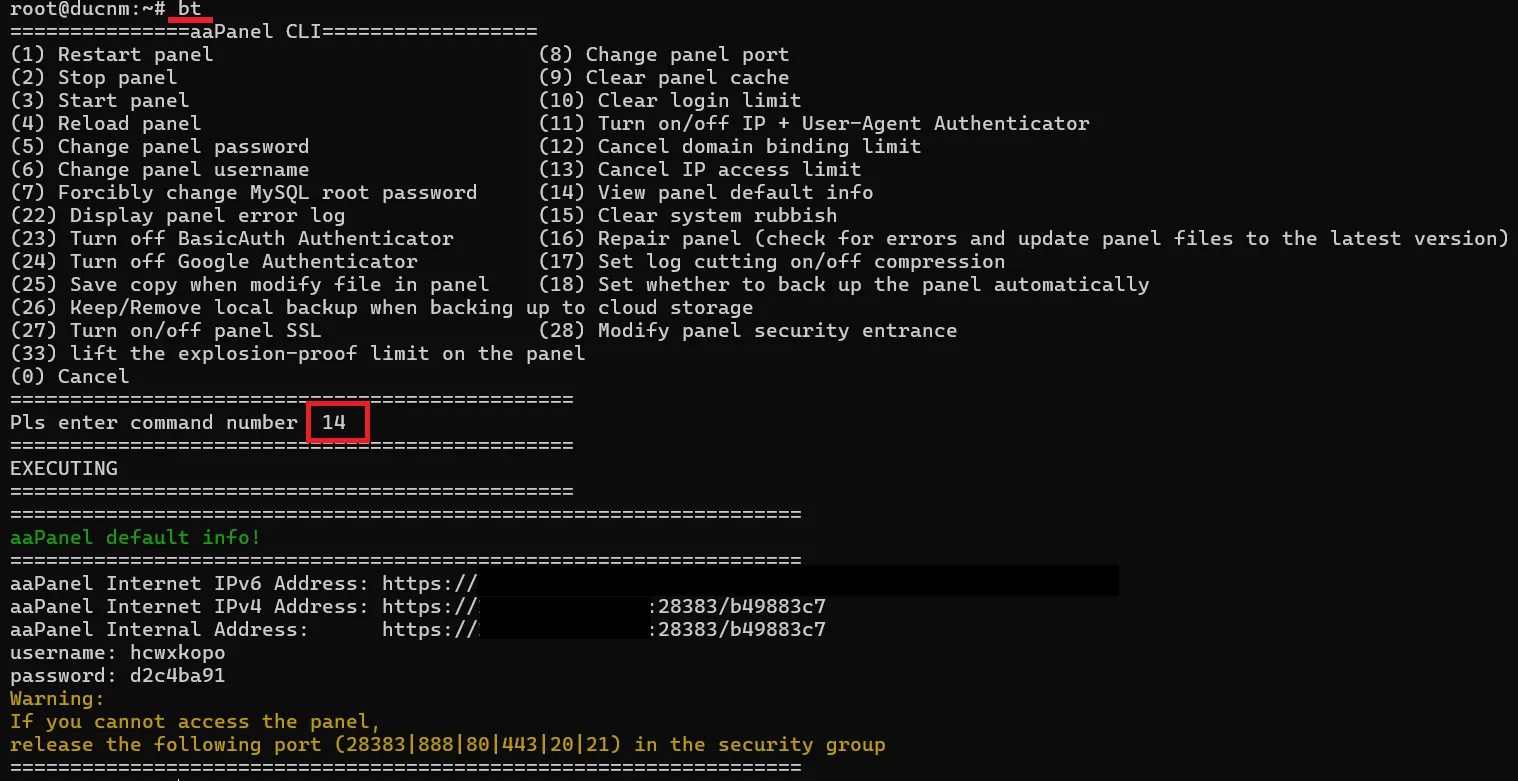Click the "(28) Modify panel security entrance" entry

coord(747,330)
